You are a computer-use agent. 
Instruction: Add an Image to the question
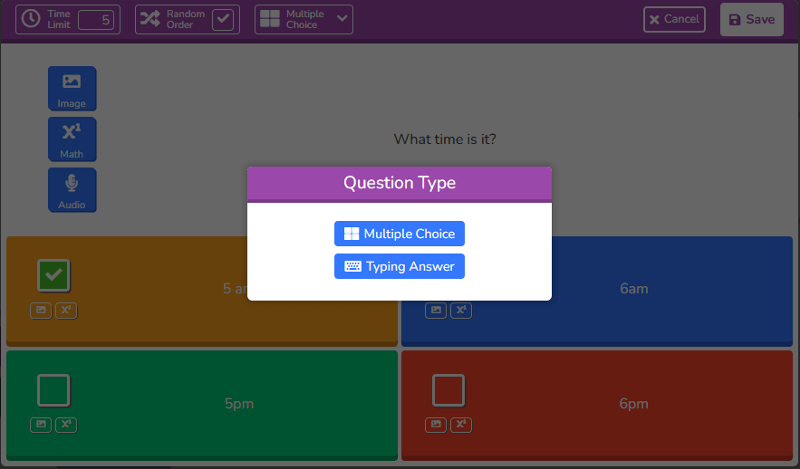click(72, 88)
